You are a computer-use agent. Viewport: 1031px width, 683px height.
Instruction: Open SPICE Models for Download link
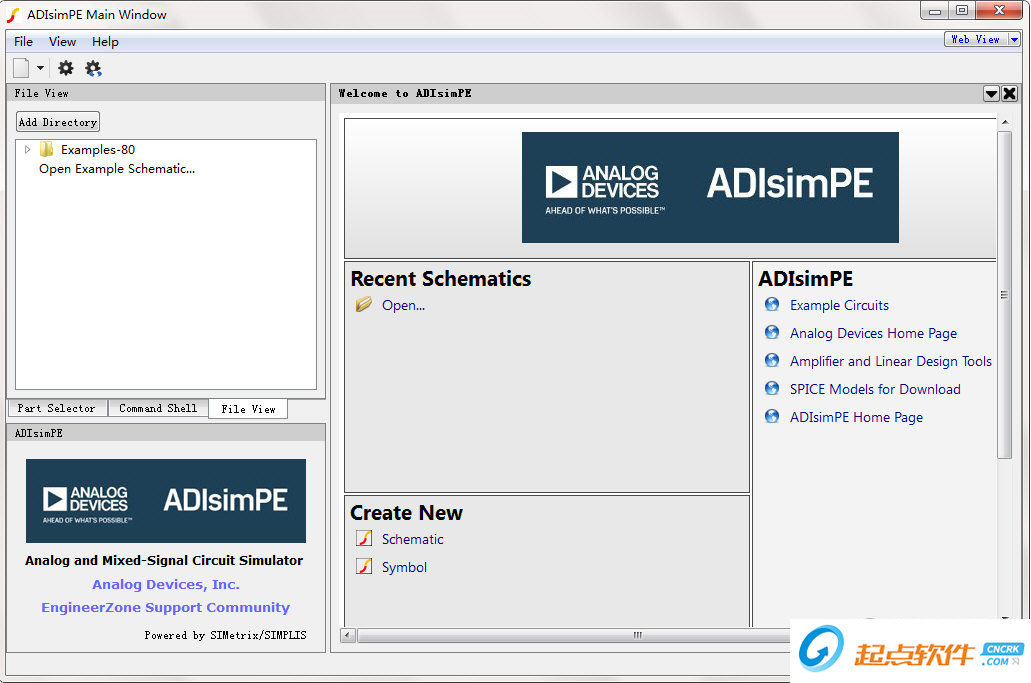point(875,389)
